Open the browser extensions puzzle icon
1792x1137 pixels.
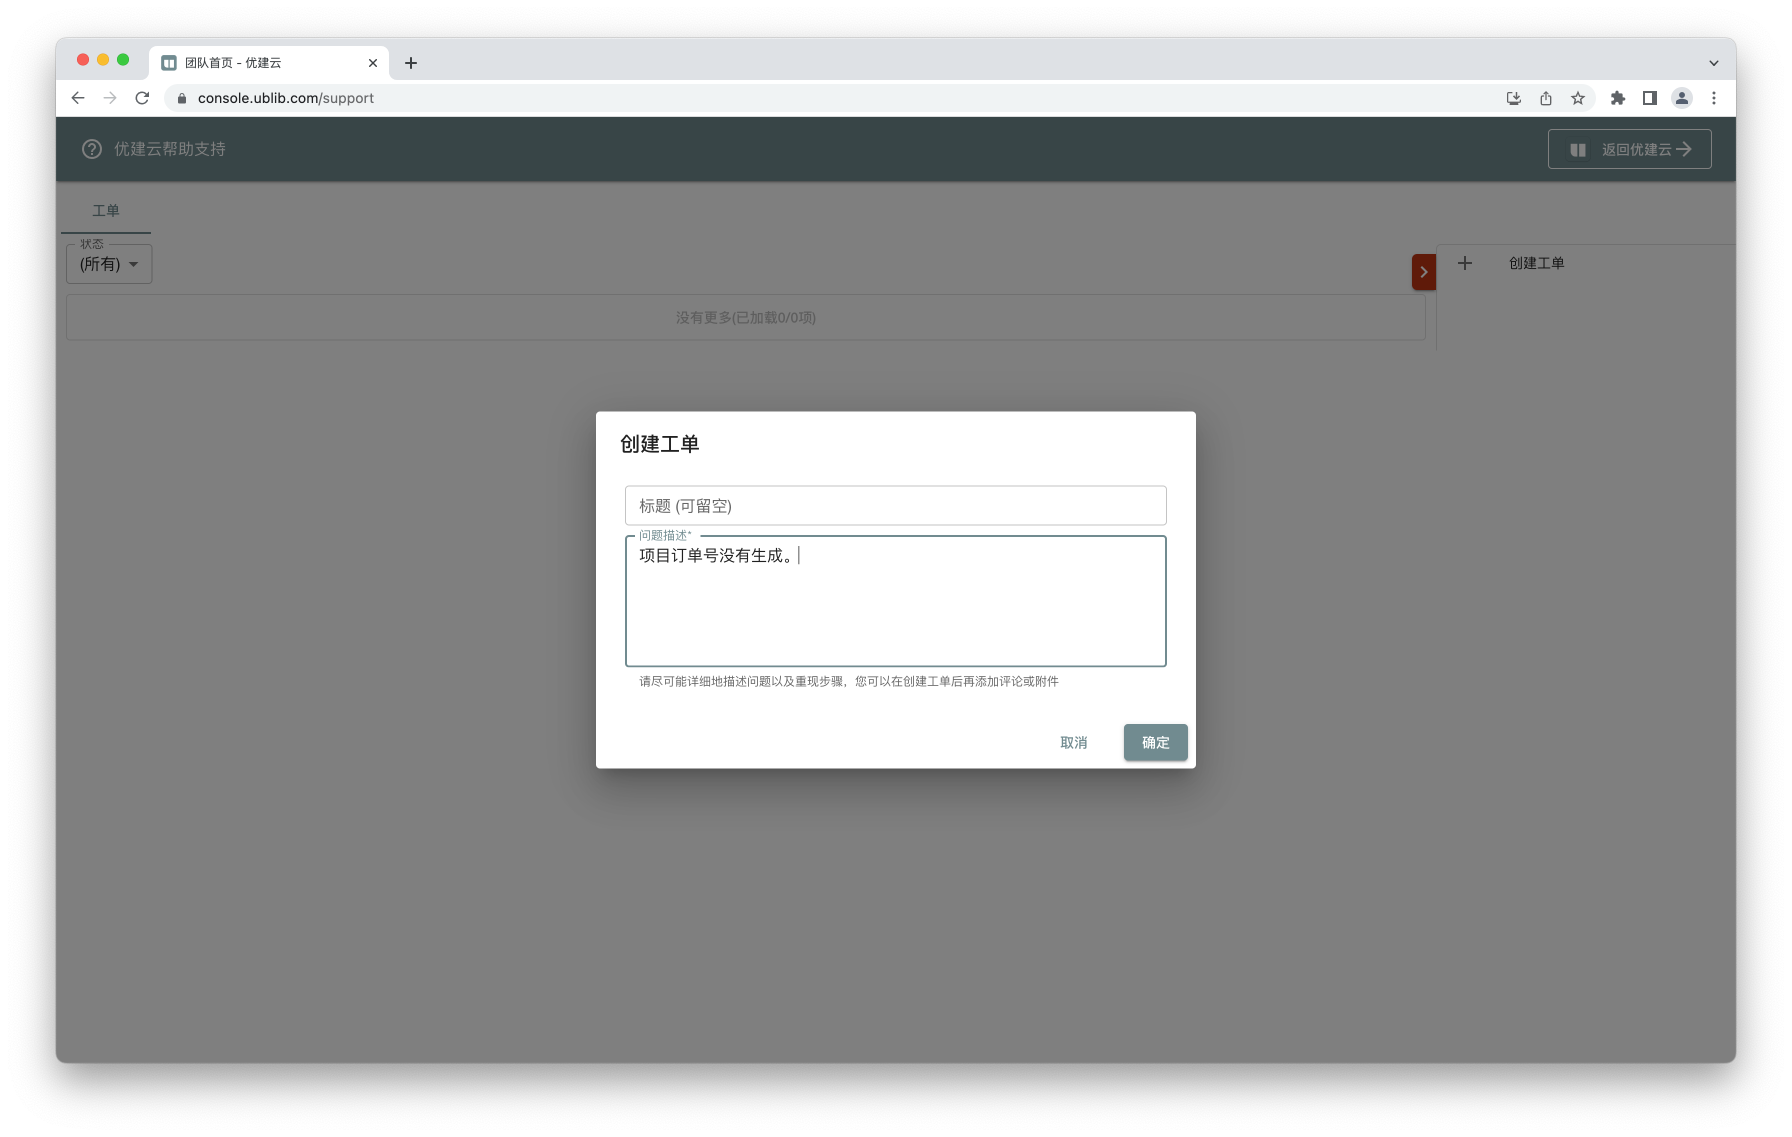tap(1617, 98)
